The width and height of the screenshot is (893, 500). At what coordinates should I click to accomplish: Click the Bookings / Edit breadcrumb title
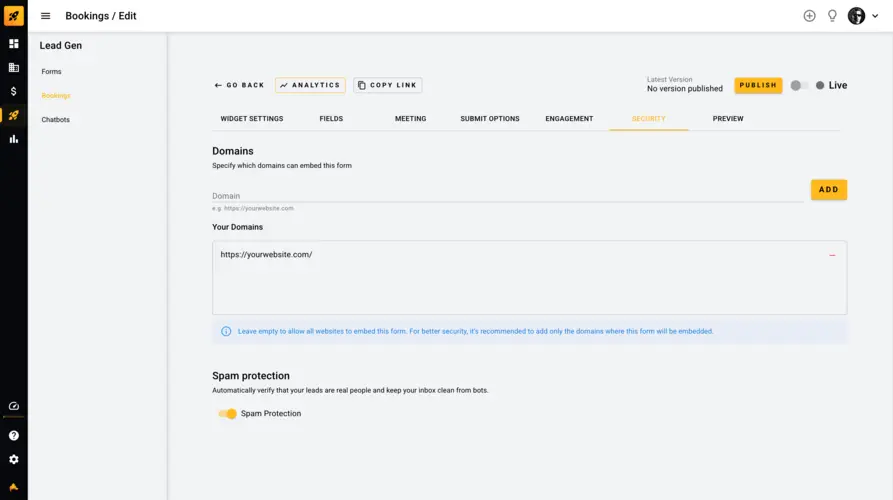[x=101, y=16]
